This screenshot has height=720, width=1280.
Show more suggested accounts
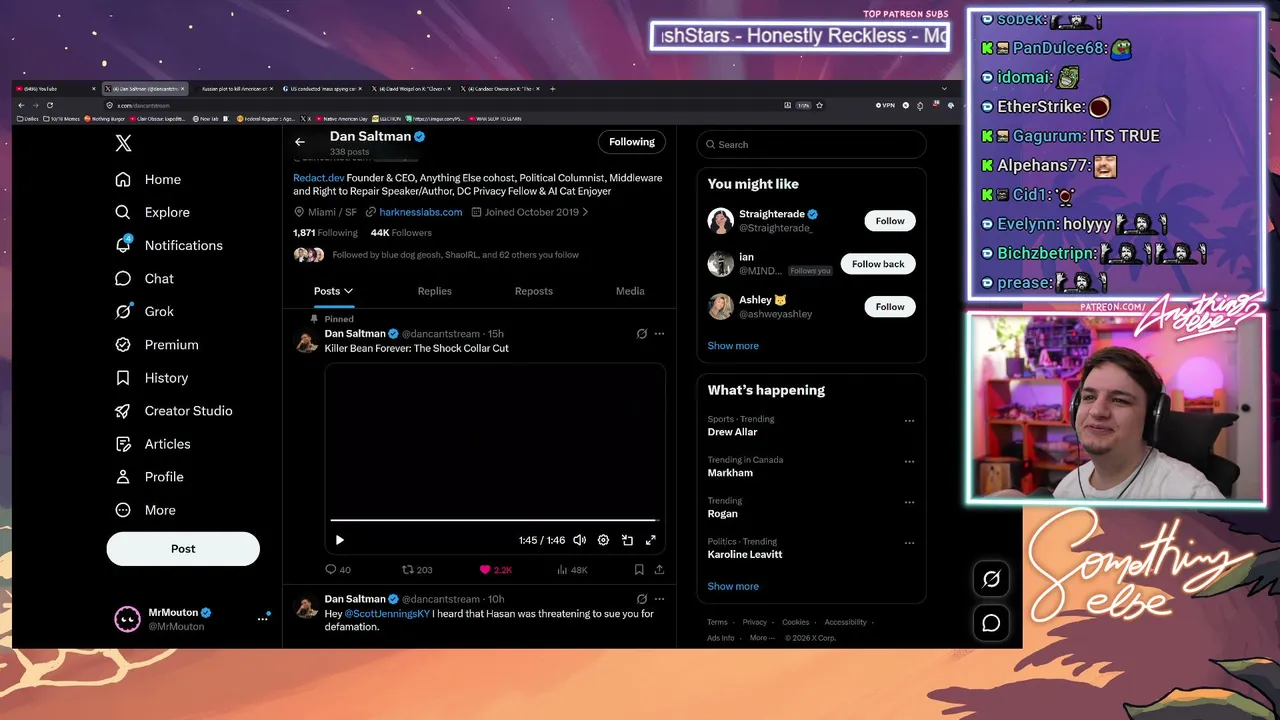pyautogui.click(x=733, y=346)
